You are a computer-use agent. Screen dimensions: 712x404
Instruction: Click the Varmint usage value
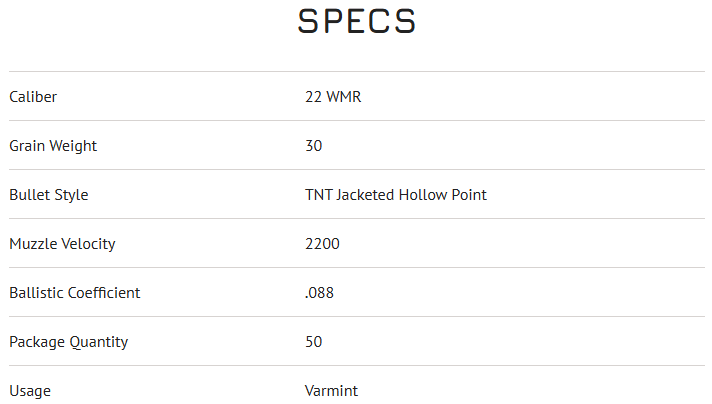point(331,391)
